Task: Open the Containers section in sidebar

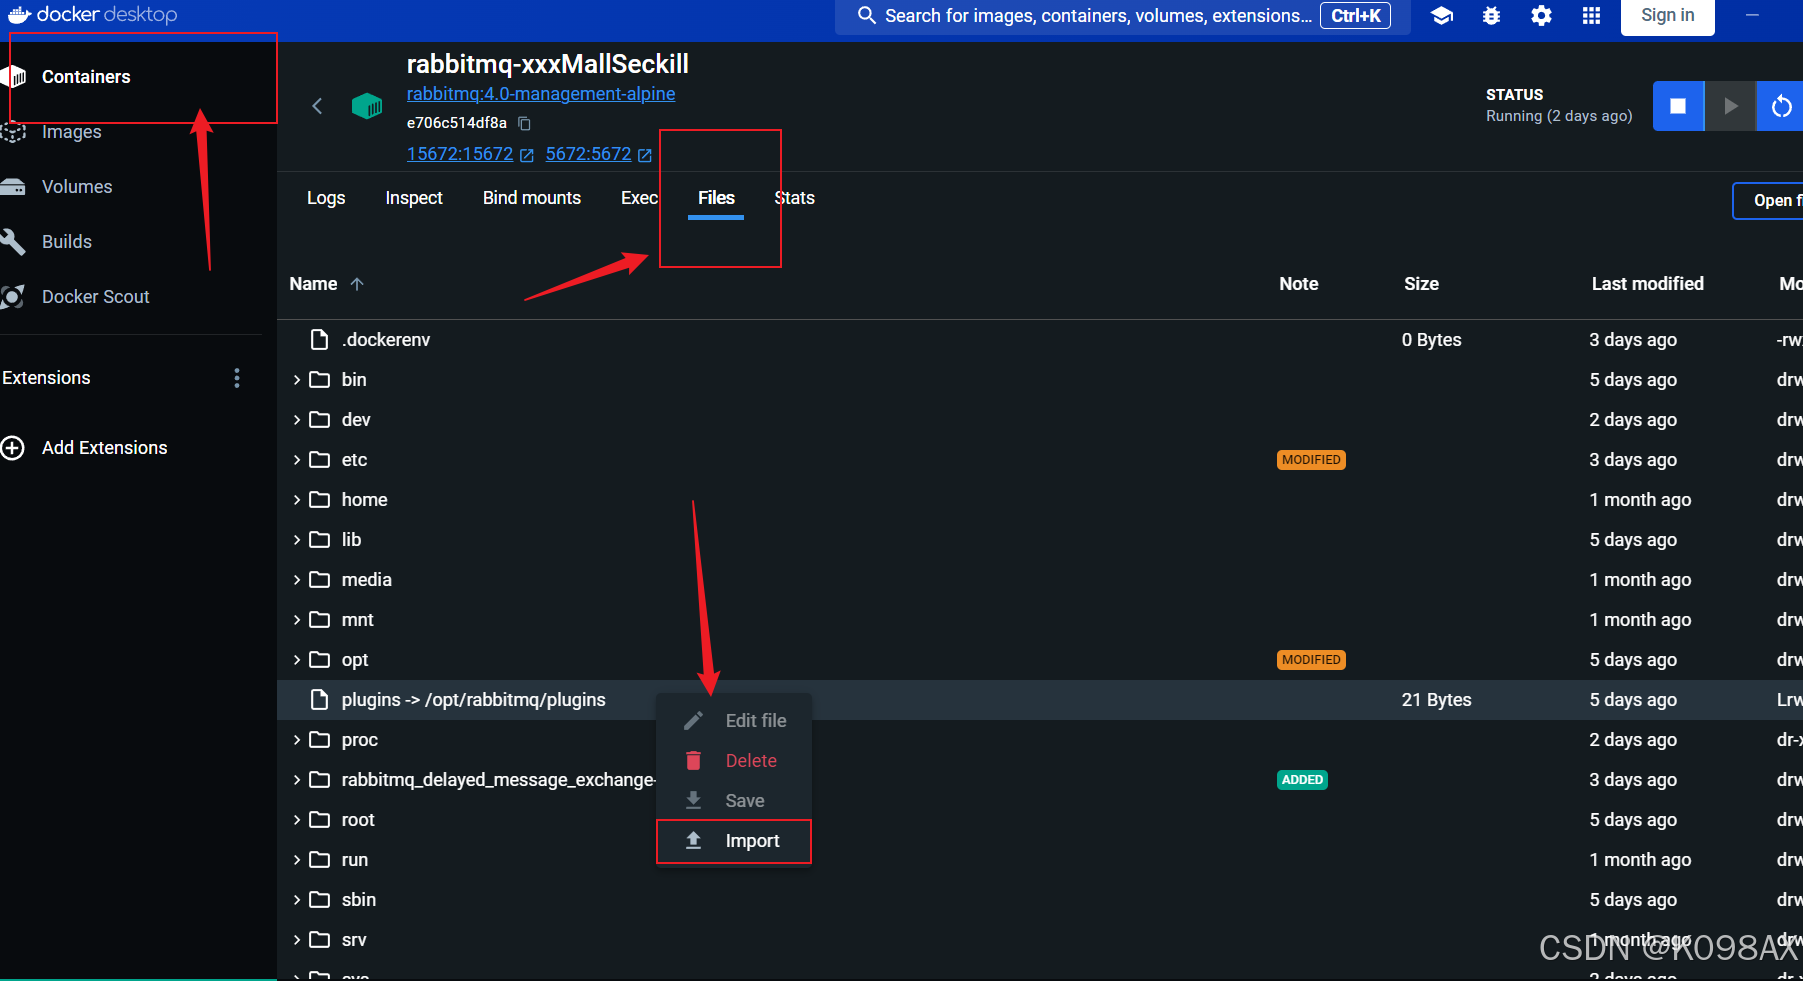Action: [x=85, y=76]
